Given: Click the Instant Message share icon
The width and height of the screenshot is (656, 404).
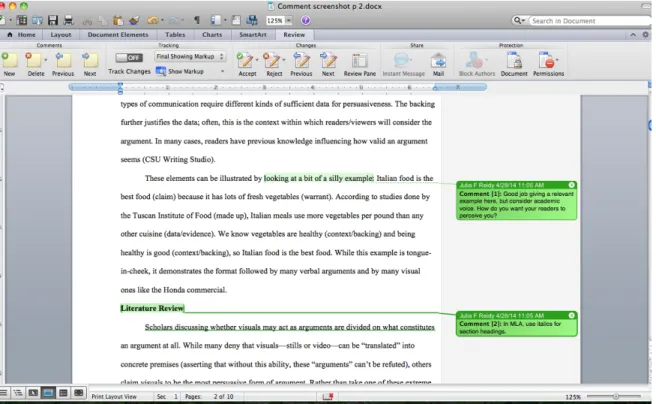Looking at the screenshot, I should tap(402, 60).
